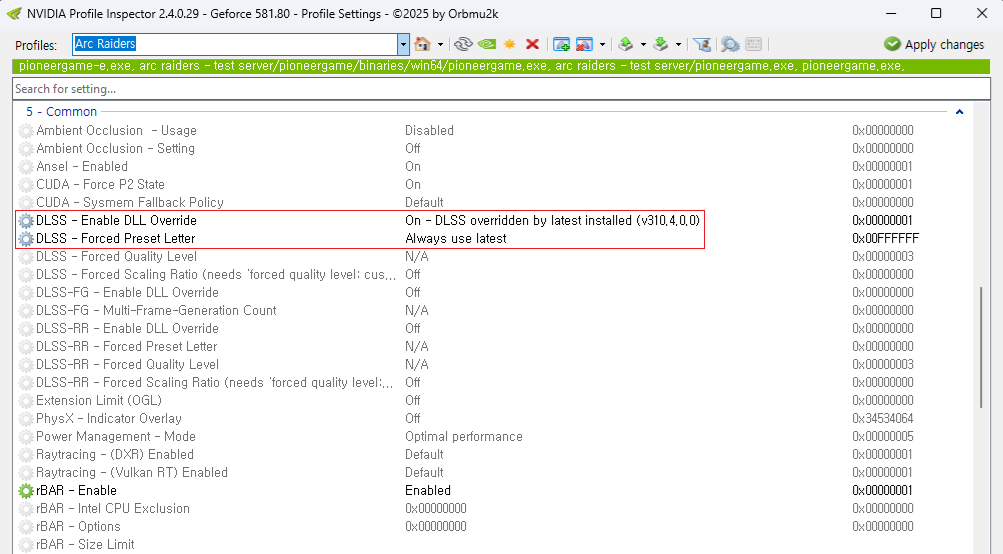Click the hex value 0x00000005

pyautogui.click(x=883, y=437)
